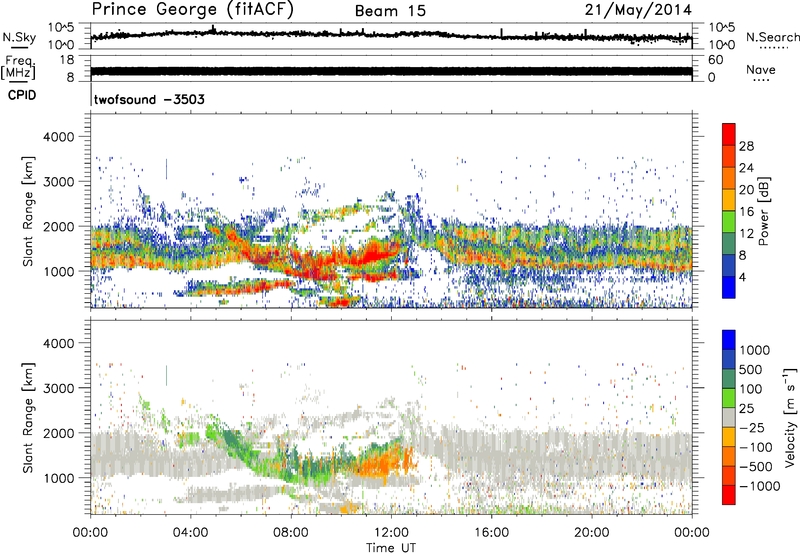
Task: Click the 60 tick on the Nave axis
Action: coord(715,60)
